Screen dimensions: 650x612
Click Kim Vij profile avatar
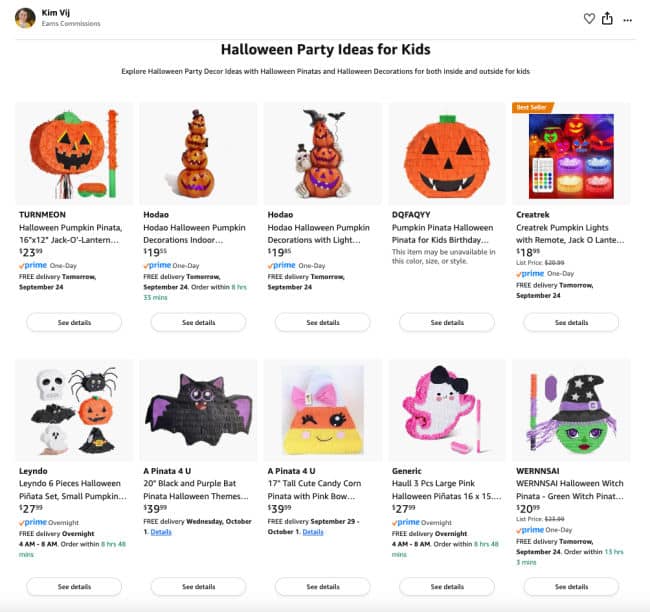click(25, 18)
